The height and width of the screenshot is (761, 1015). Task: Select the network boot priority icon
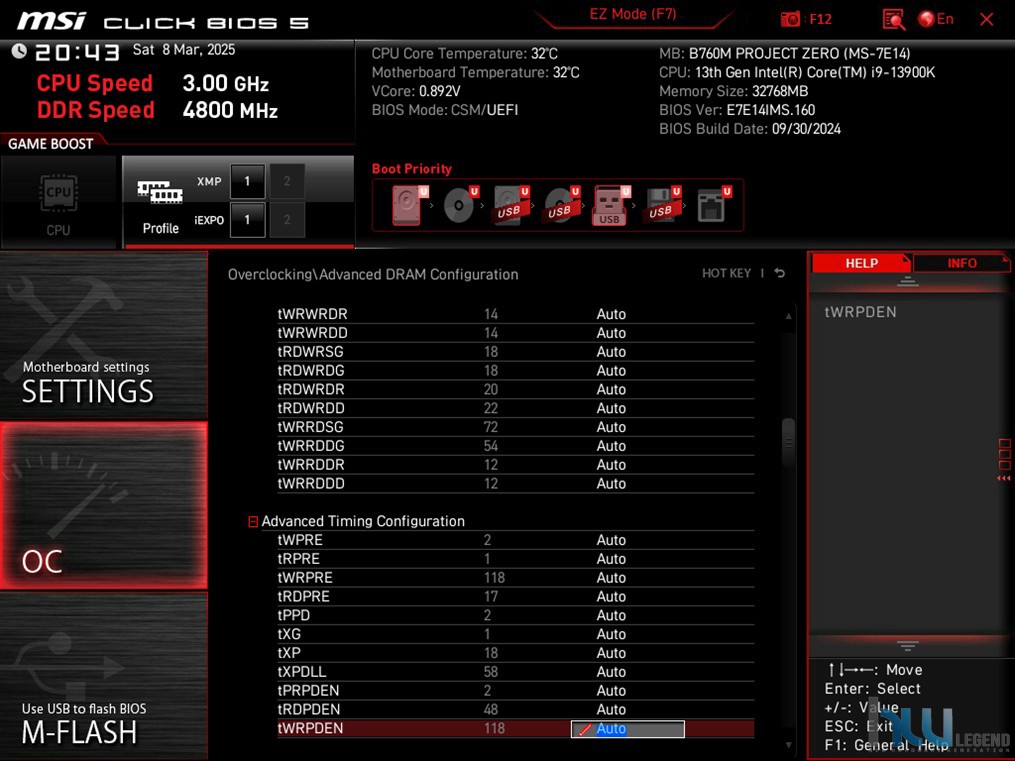point(713,205)
